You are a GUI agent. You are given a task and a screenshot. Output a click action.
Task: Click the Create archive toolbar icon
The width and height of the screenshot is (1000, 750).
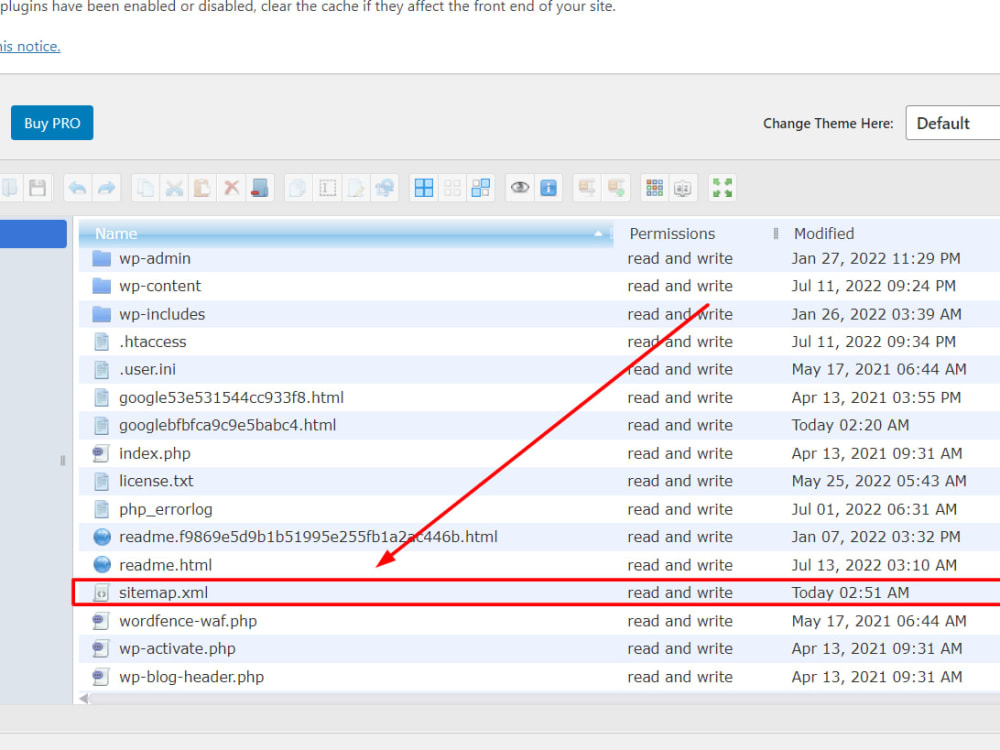coord(616,188)
